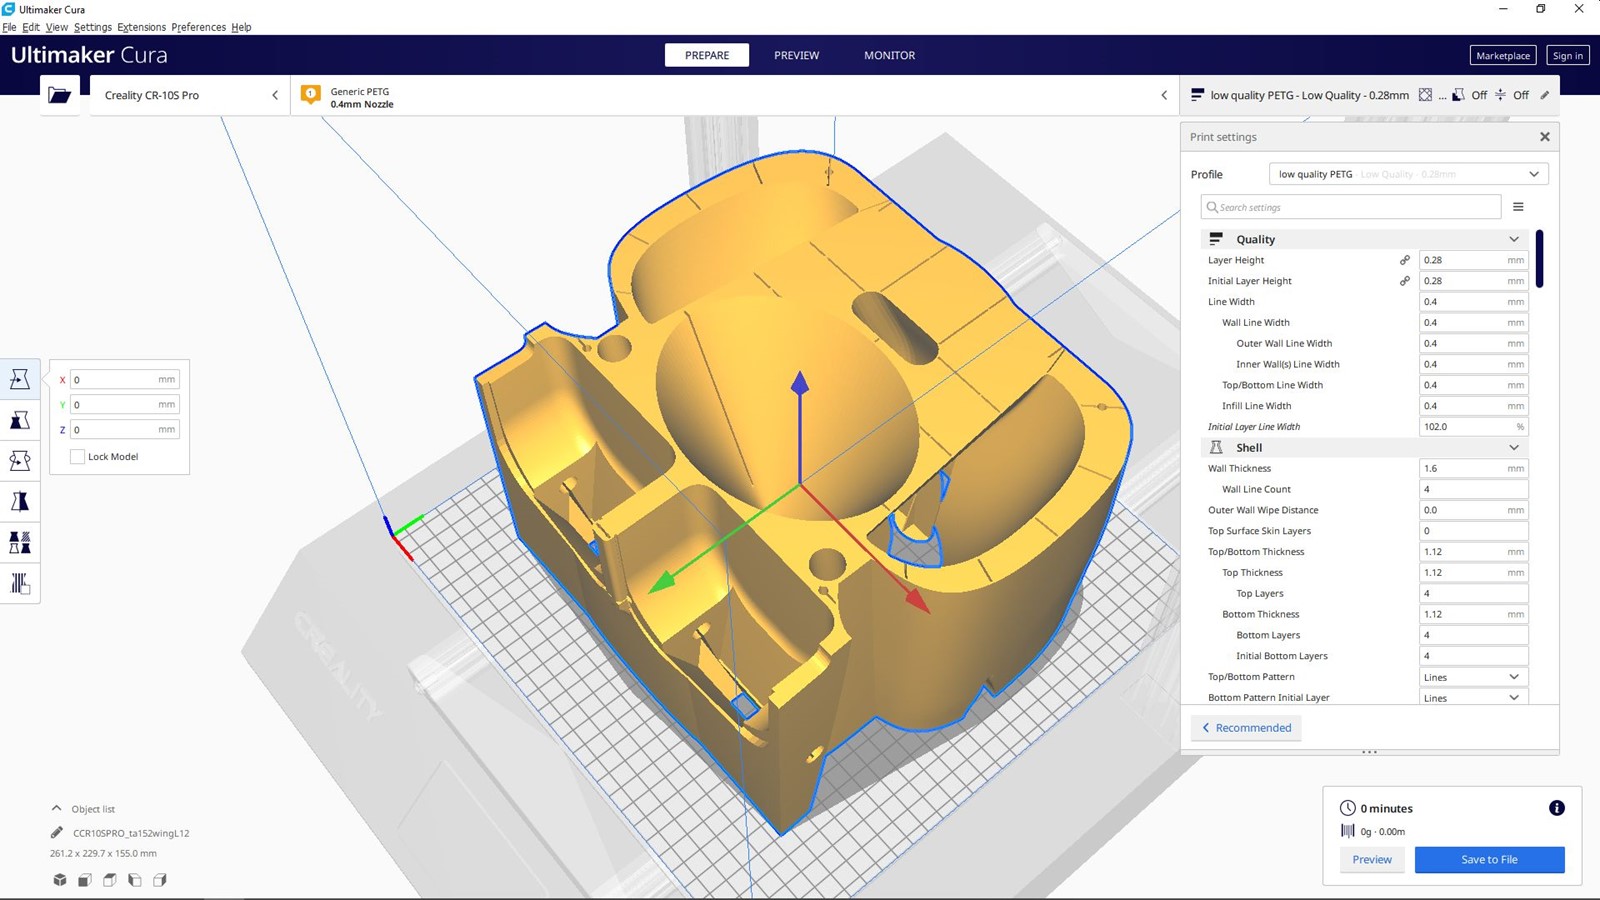
Task: Click the Generic PETG material icon
Action: [x=311, y=95]
